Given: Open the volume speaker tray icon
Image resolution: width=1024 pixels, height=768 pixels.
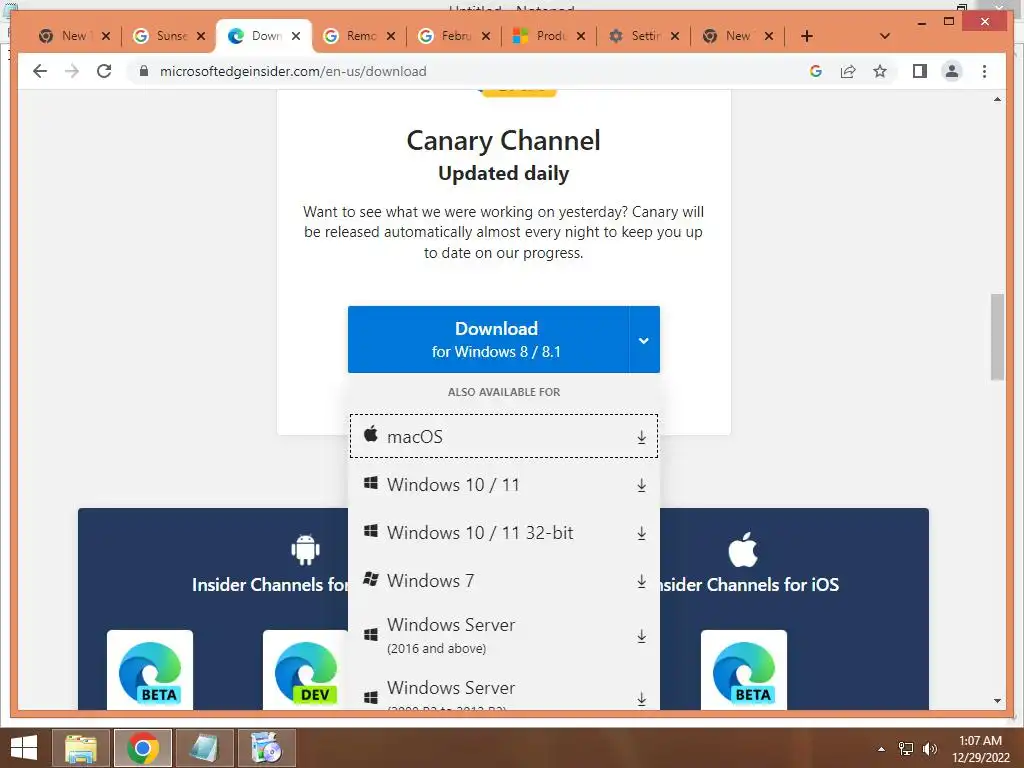Looking at the screenshot, I should 929,749.
